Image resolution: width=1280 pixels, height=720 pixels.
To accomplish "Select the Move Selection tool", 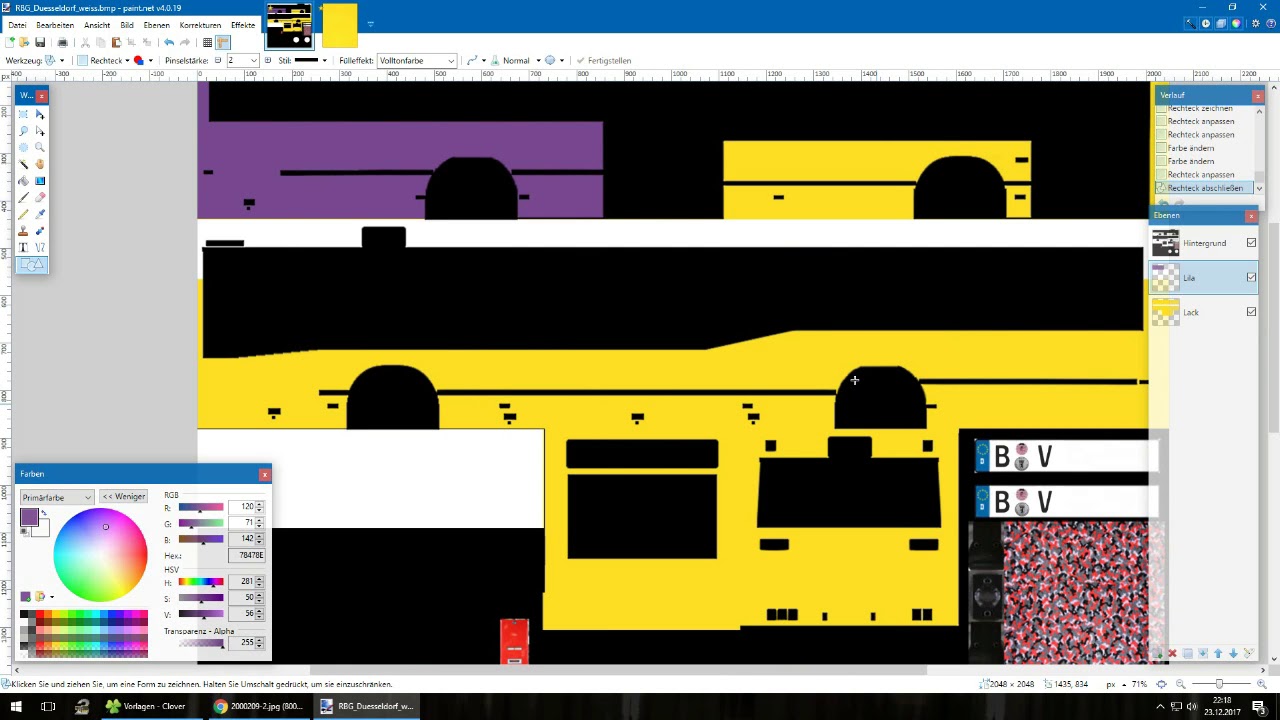I will click(40, 131).
